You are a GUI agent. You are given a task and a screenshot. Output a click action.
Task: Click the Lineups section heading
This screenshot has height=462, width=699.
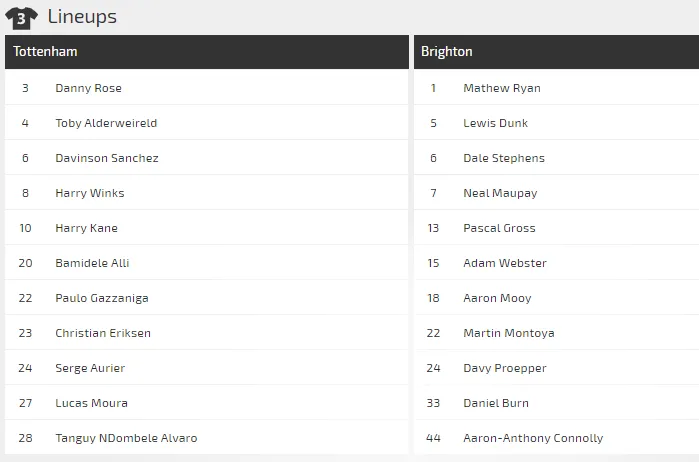coord(82,17)
